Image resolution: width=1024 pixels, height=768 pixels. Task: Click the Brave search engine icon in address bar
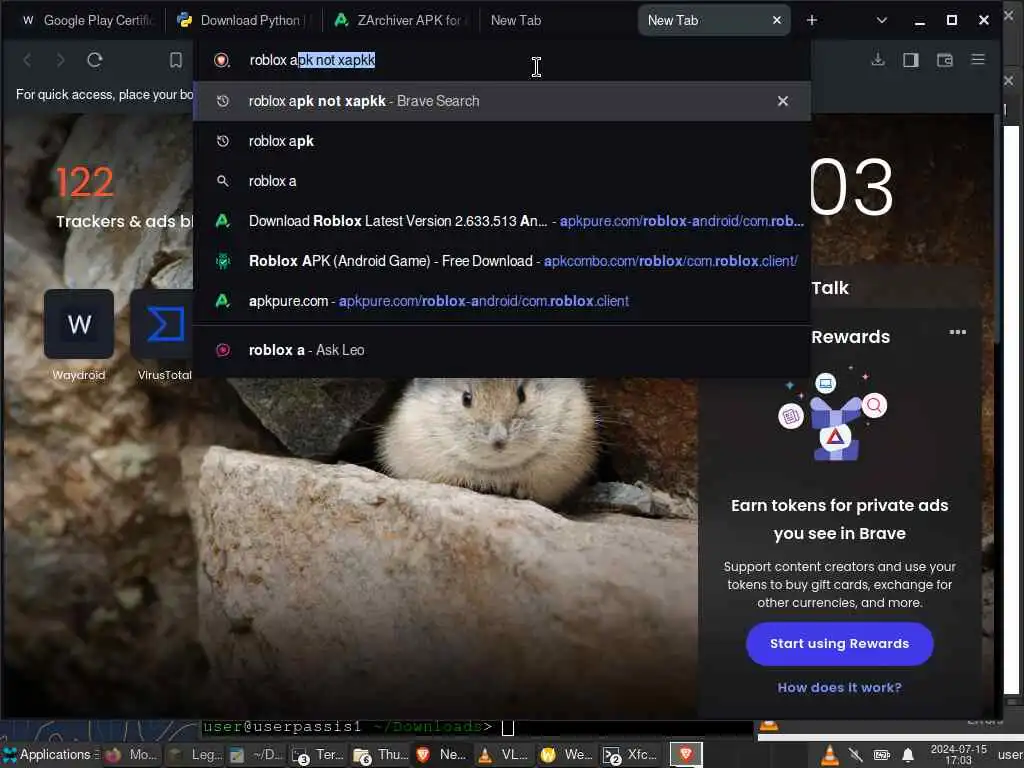tap(222, 60)
